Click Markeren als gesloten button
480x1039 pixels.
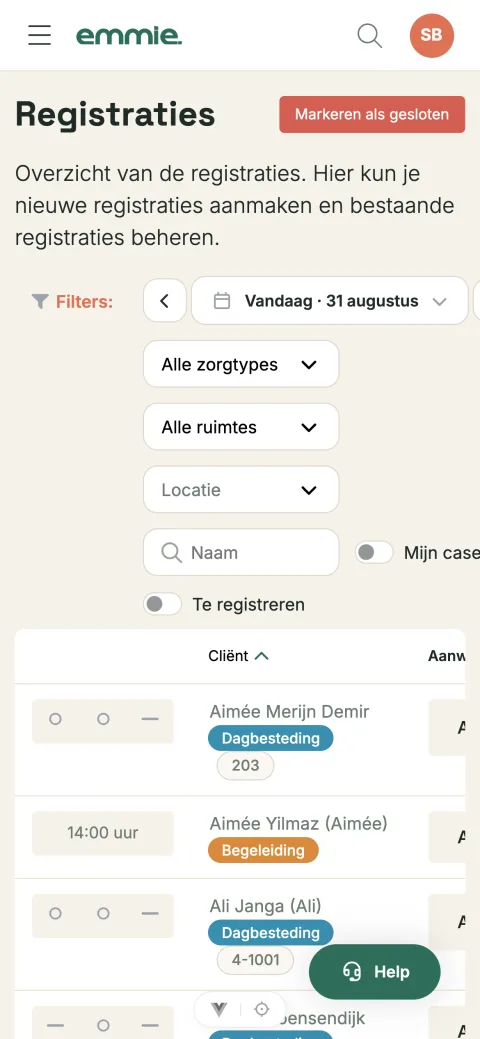(x=372, y=114)
